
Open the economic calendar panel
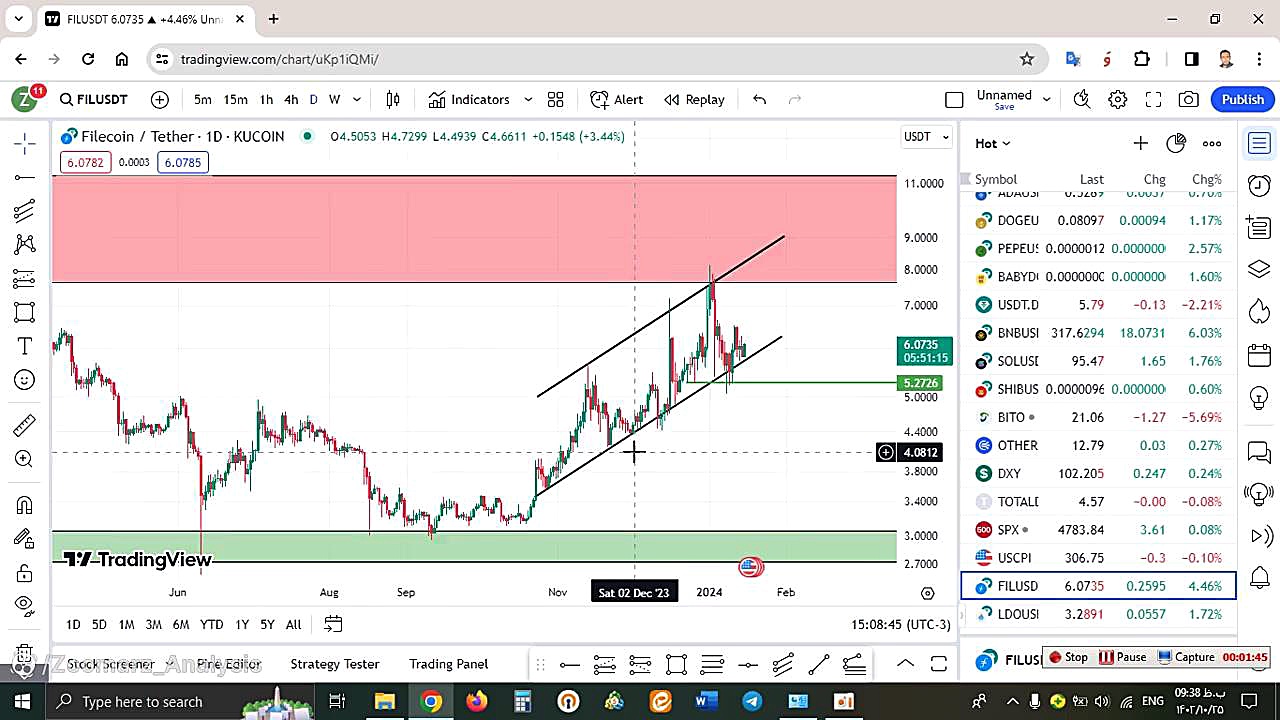click(x=1259, y=355)
